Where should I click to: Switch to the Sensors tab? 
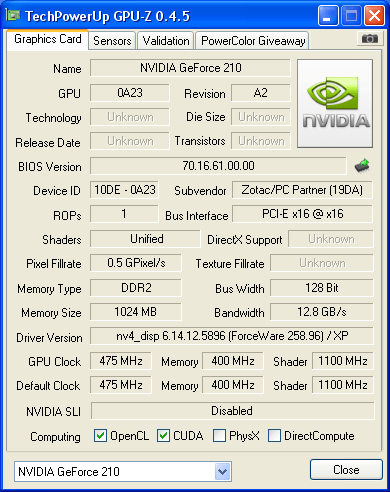[x=112, y=41]
